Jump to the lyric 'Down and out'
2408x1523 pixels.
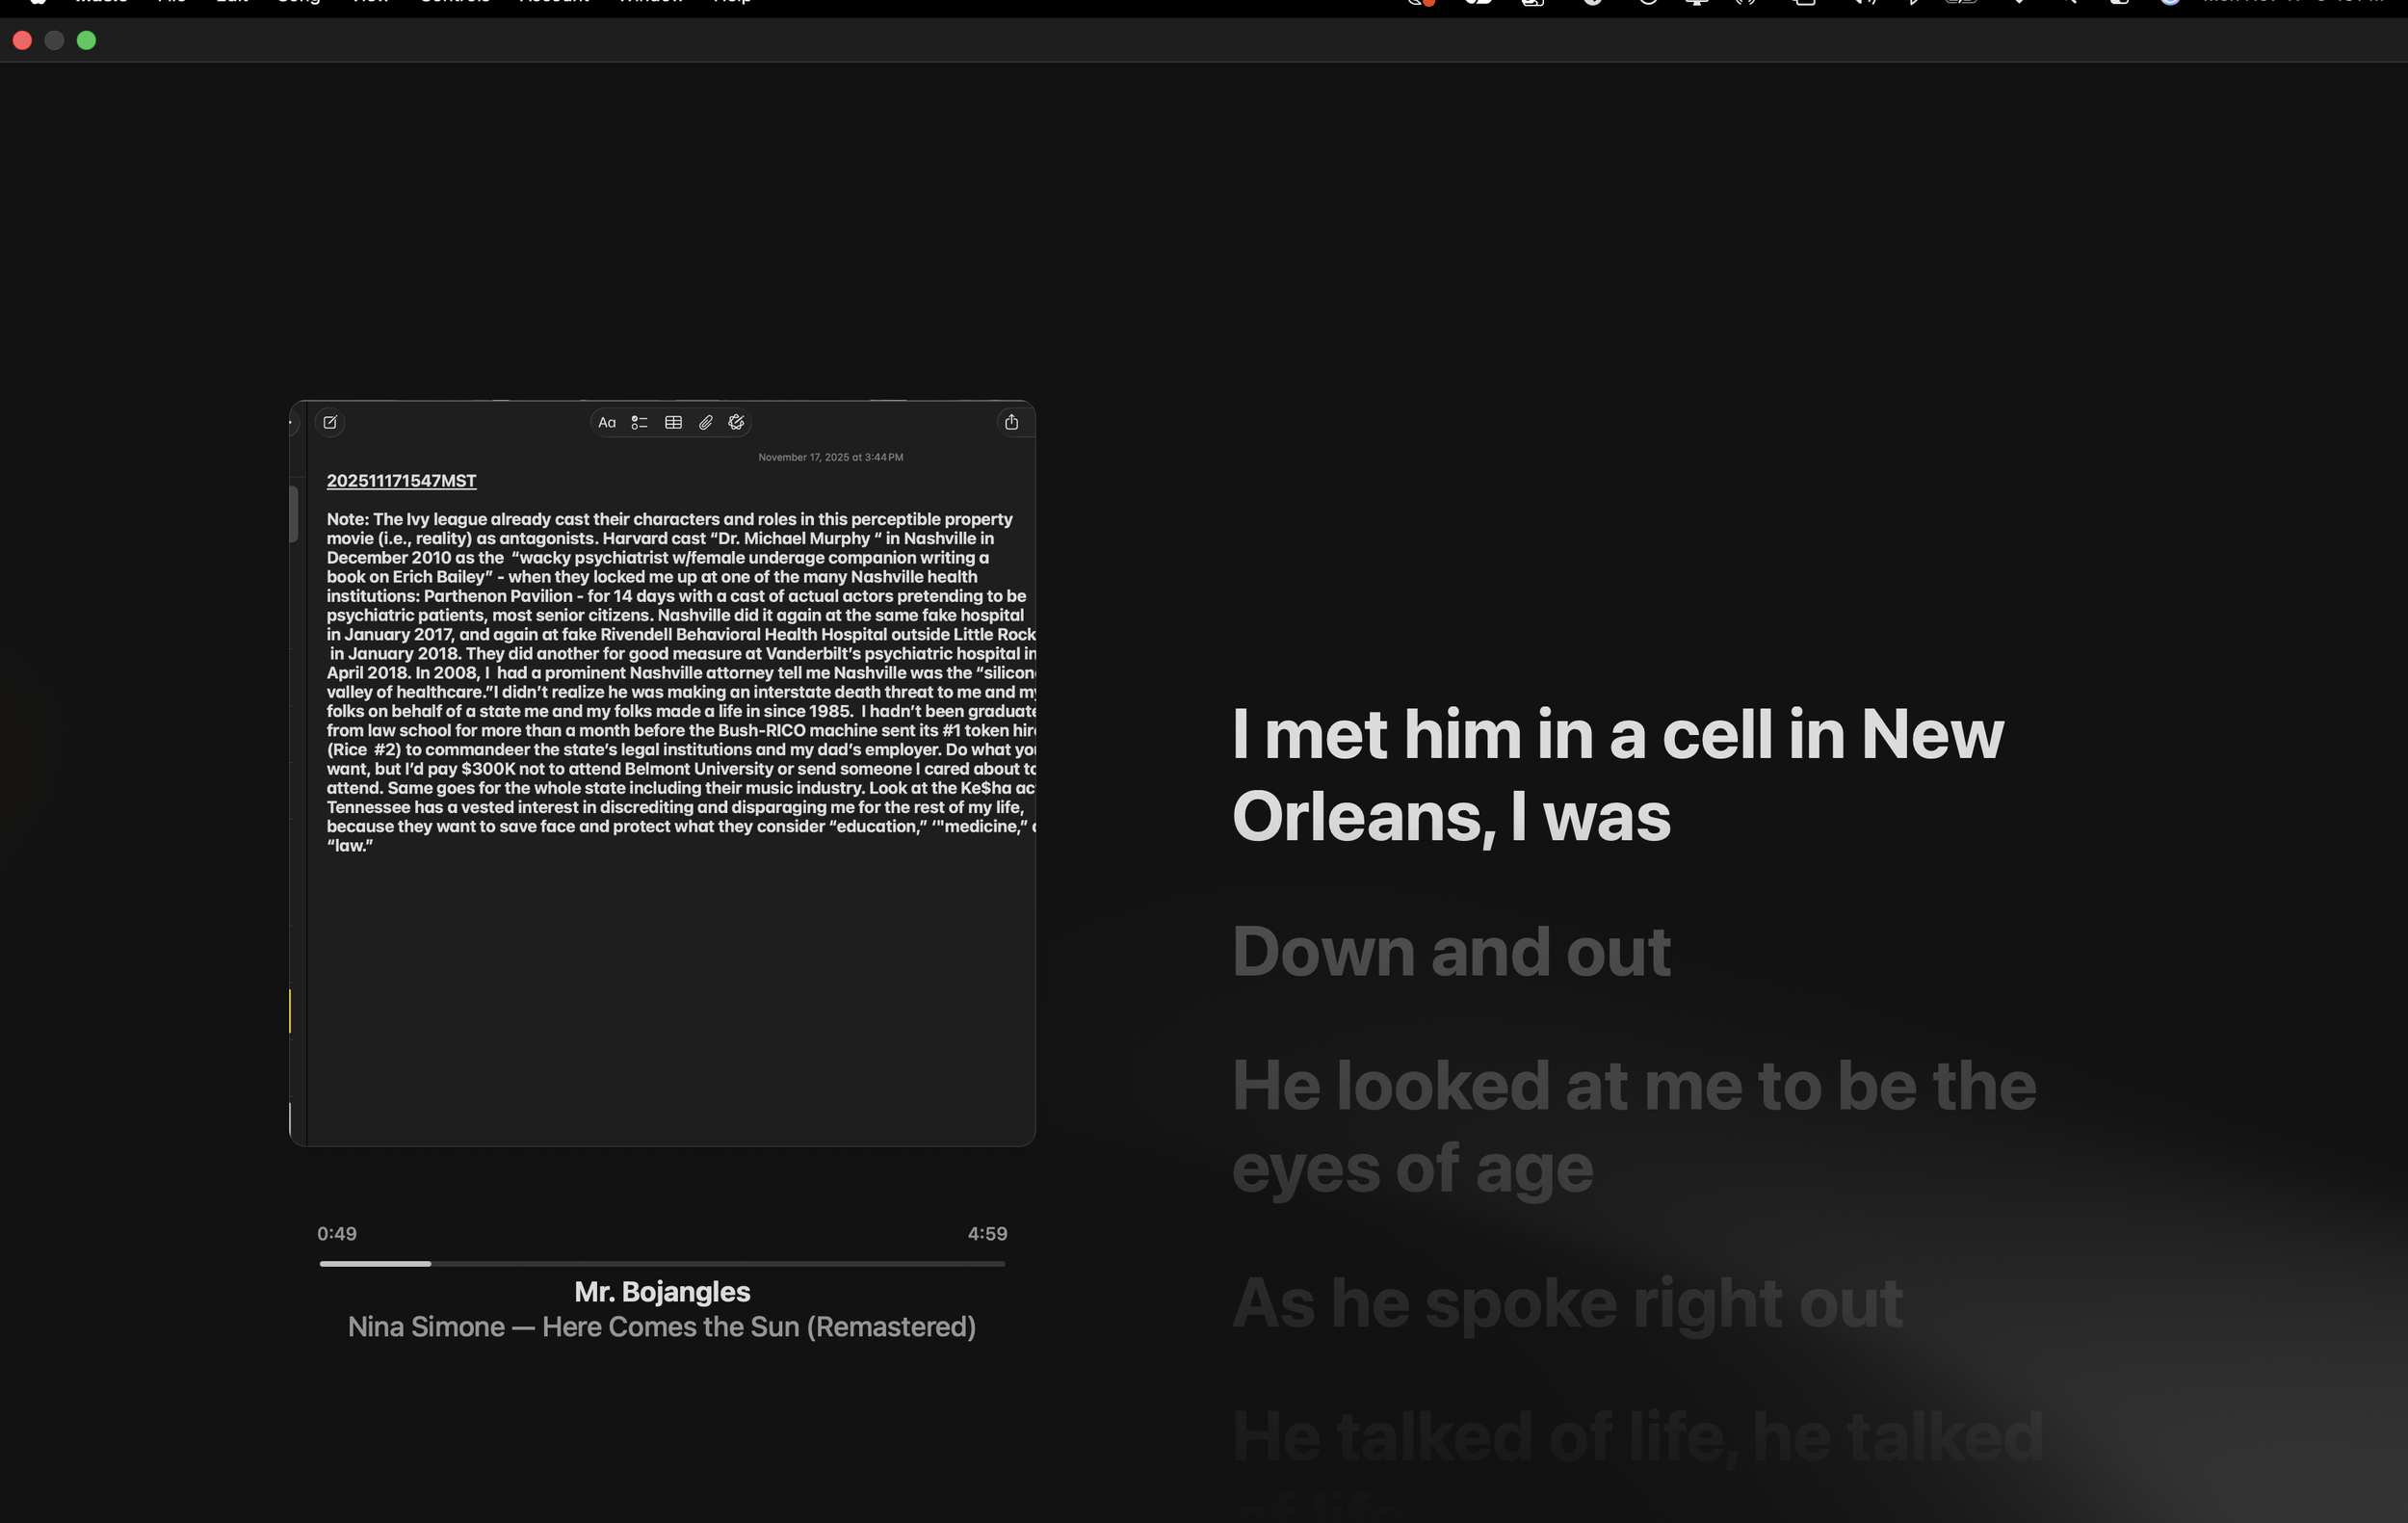tap(1451, 951)
